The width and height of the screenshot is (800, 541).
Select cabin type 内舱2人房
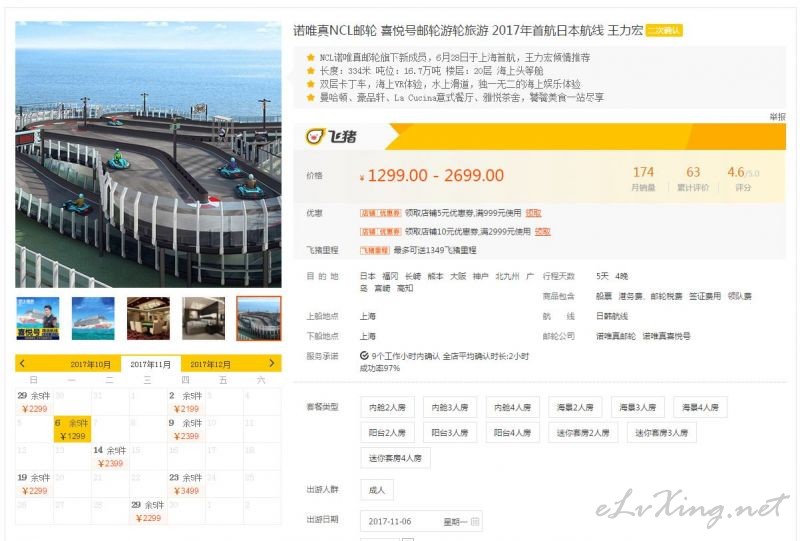coord(387,407)
